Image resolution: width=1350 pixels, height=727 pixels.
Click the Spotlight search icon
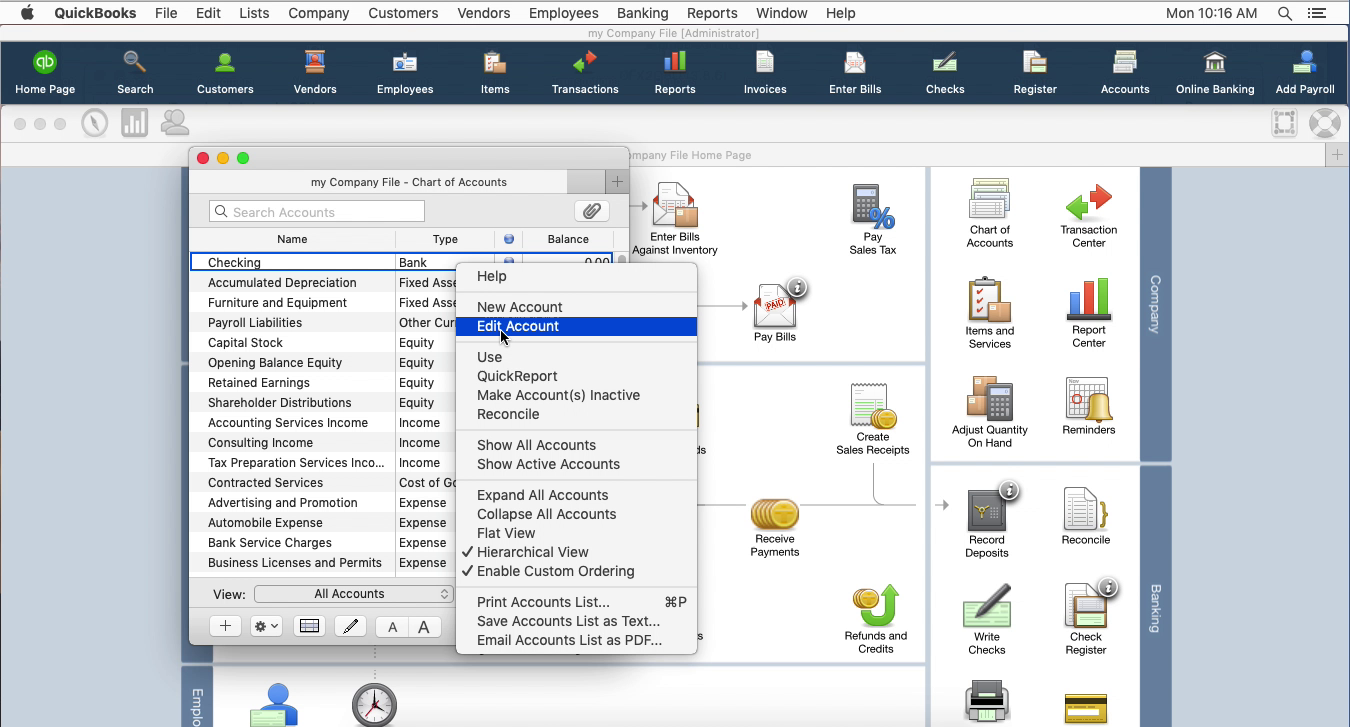(x=1284, y=13)
